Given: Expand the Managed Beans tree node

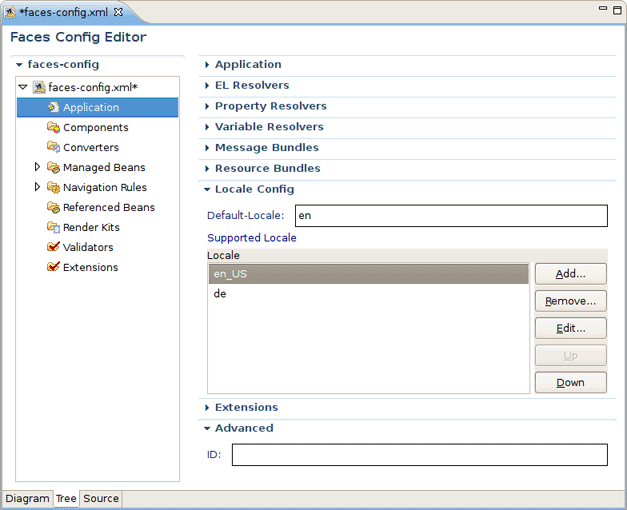Looking at the screenshot, I should point(37,167).
